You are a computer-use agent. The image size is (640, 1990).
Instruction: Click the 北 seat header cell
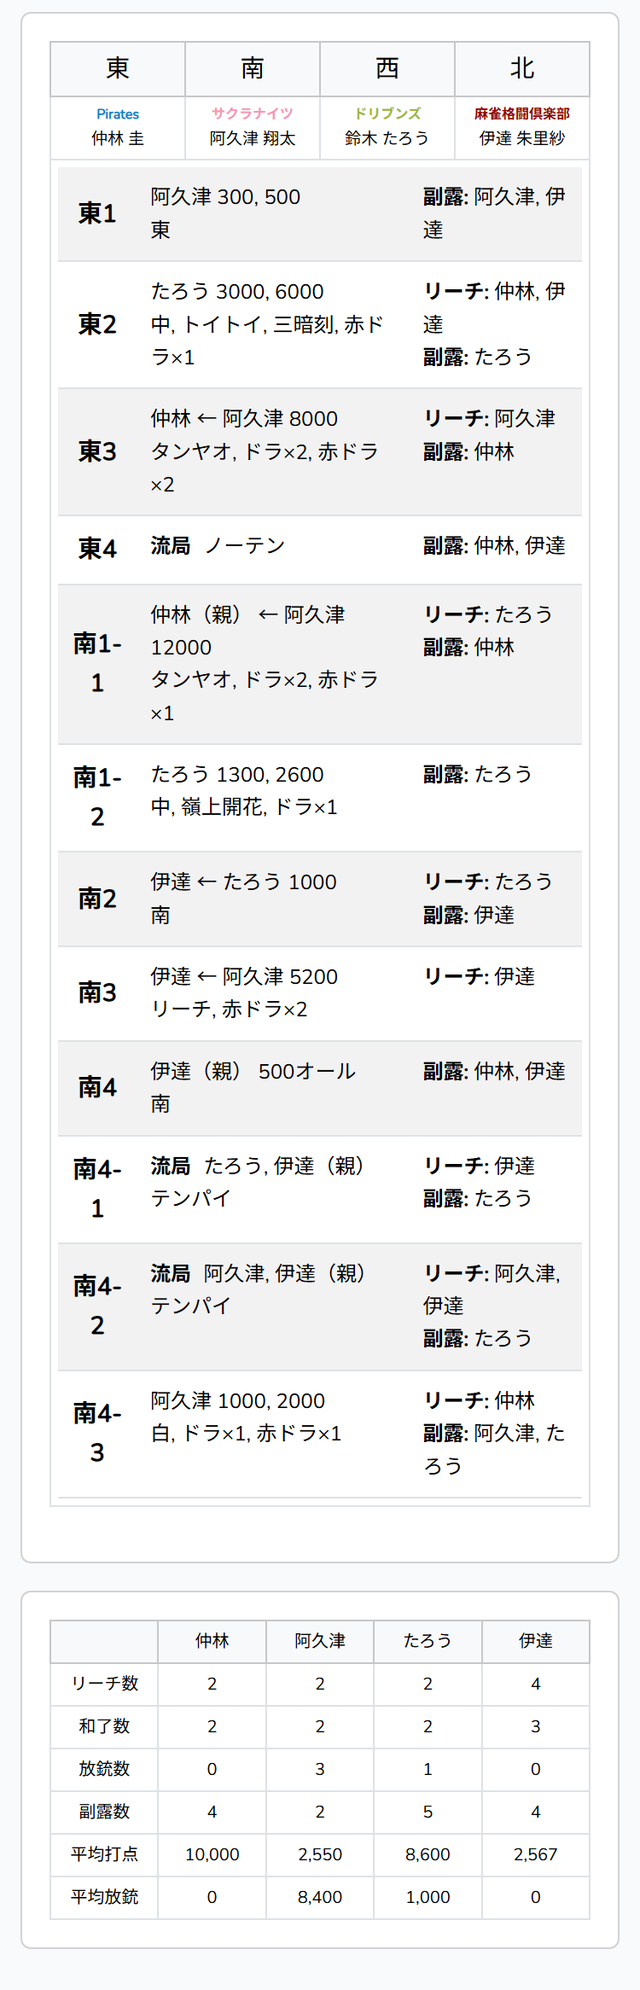522,68
